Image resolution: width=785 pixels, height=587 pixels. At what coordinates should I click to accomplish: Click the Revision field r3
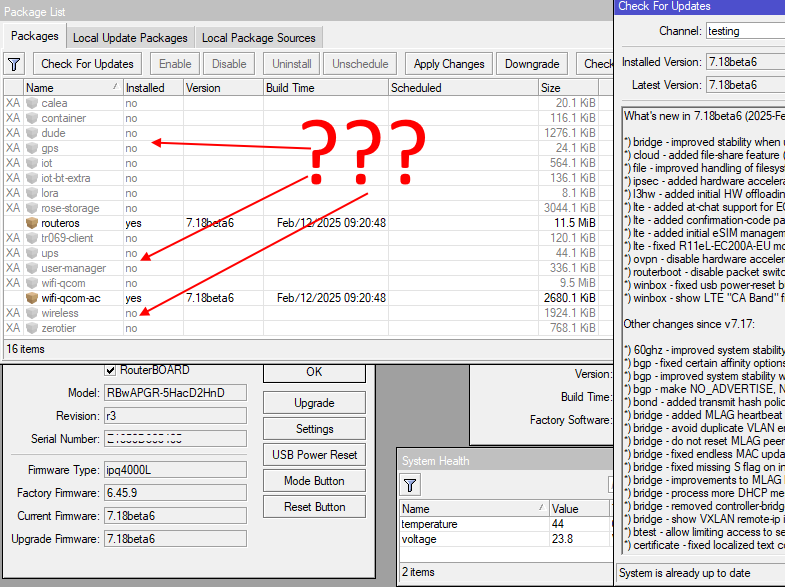175,416
